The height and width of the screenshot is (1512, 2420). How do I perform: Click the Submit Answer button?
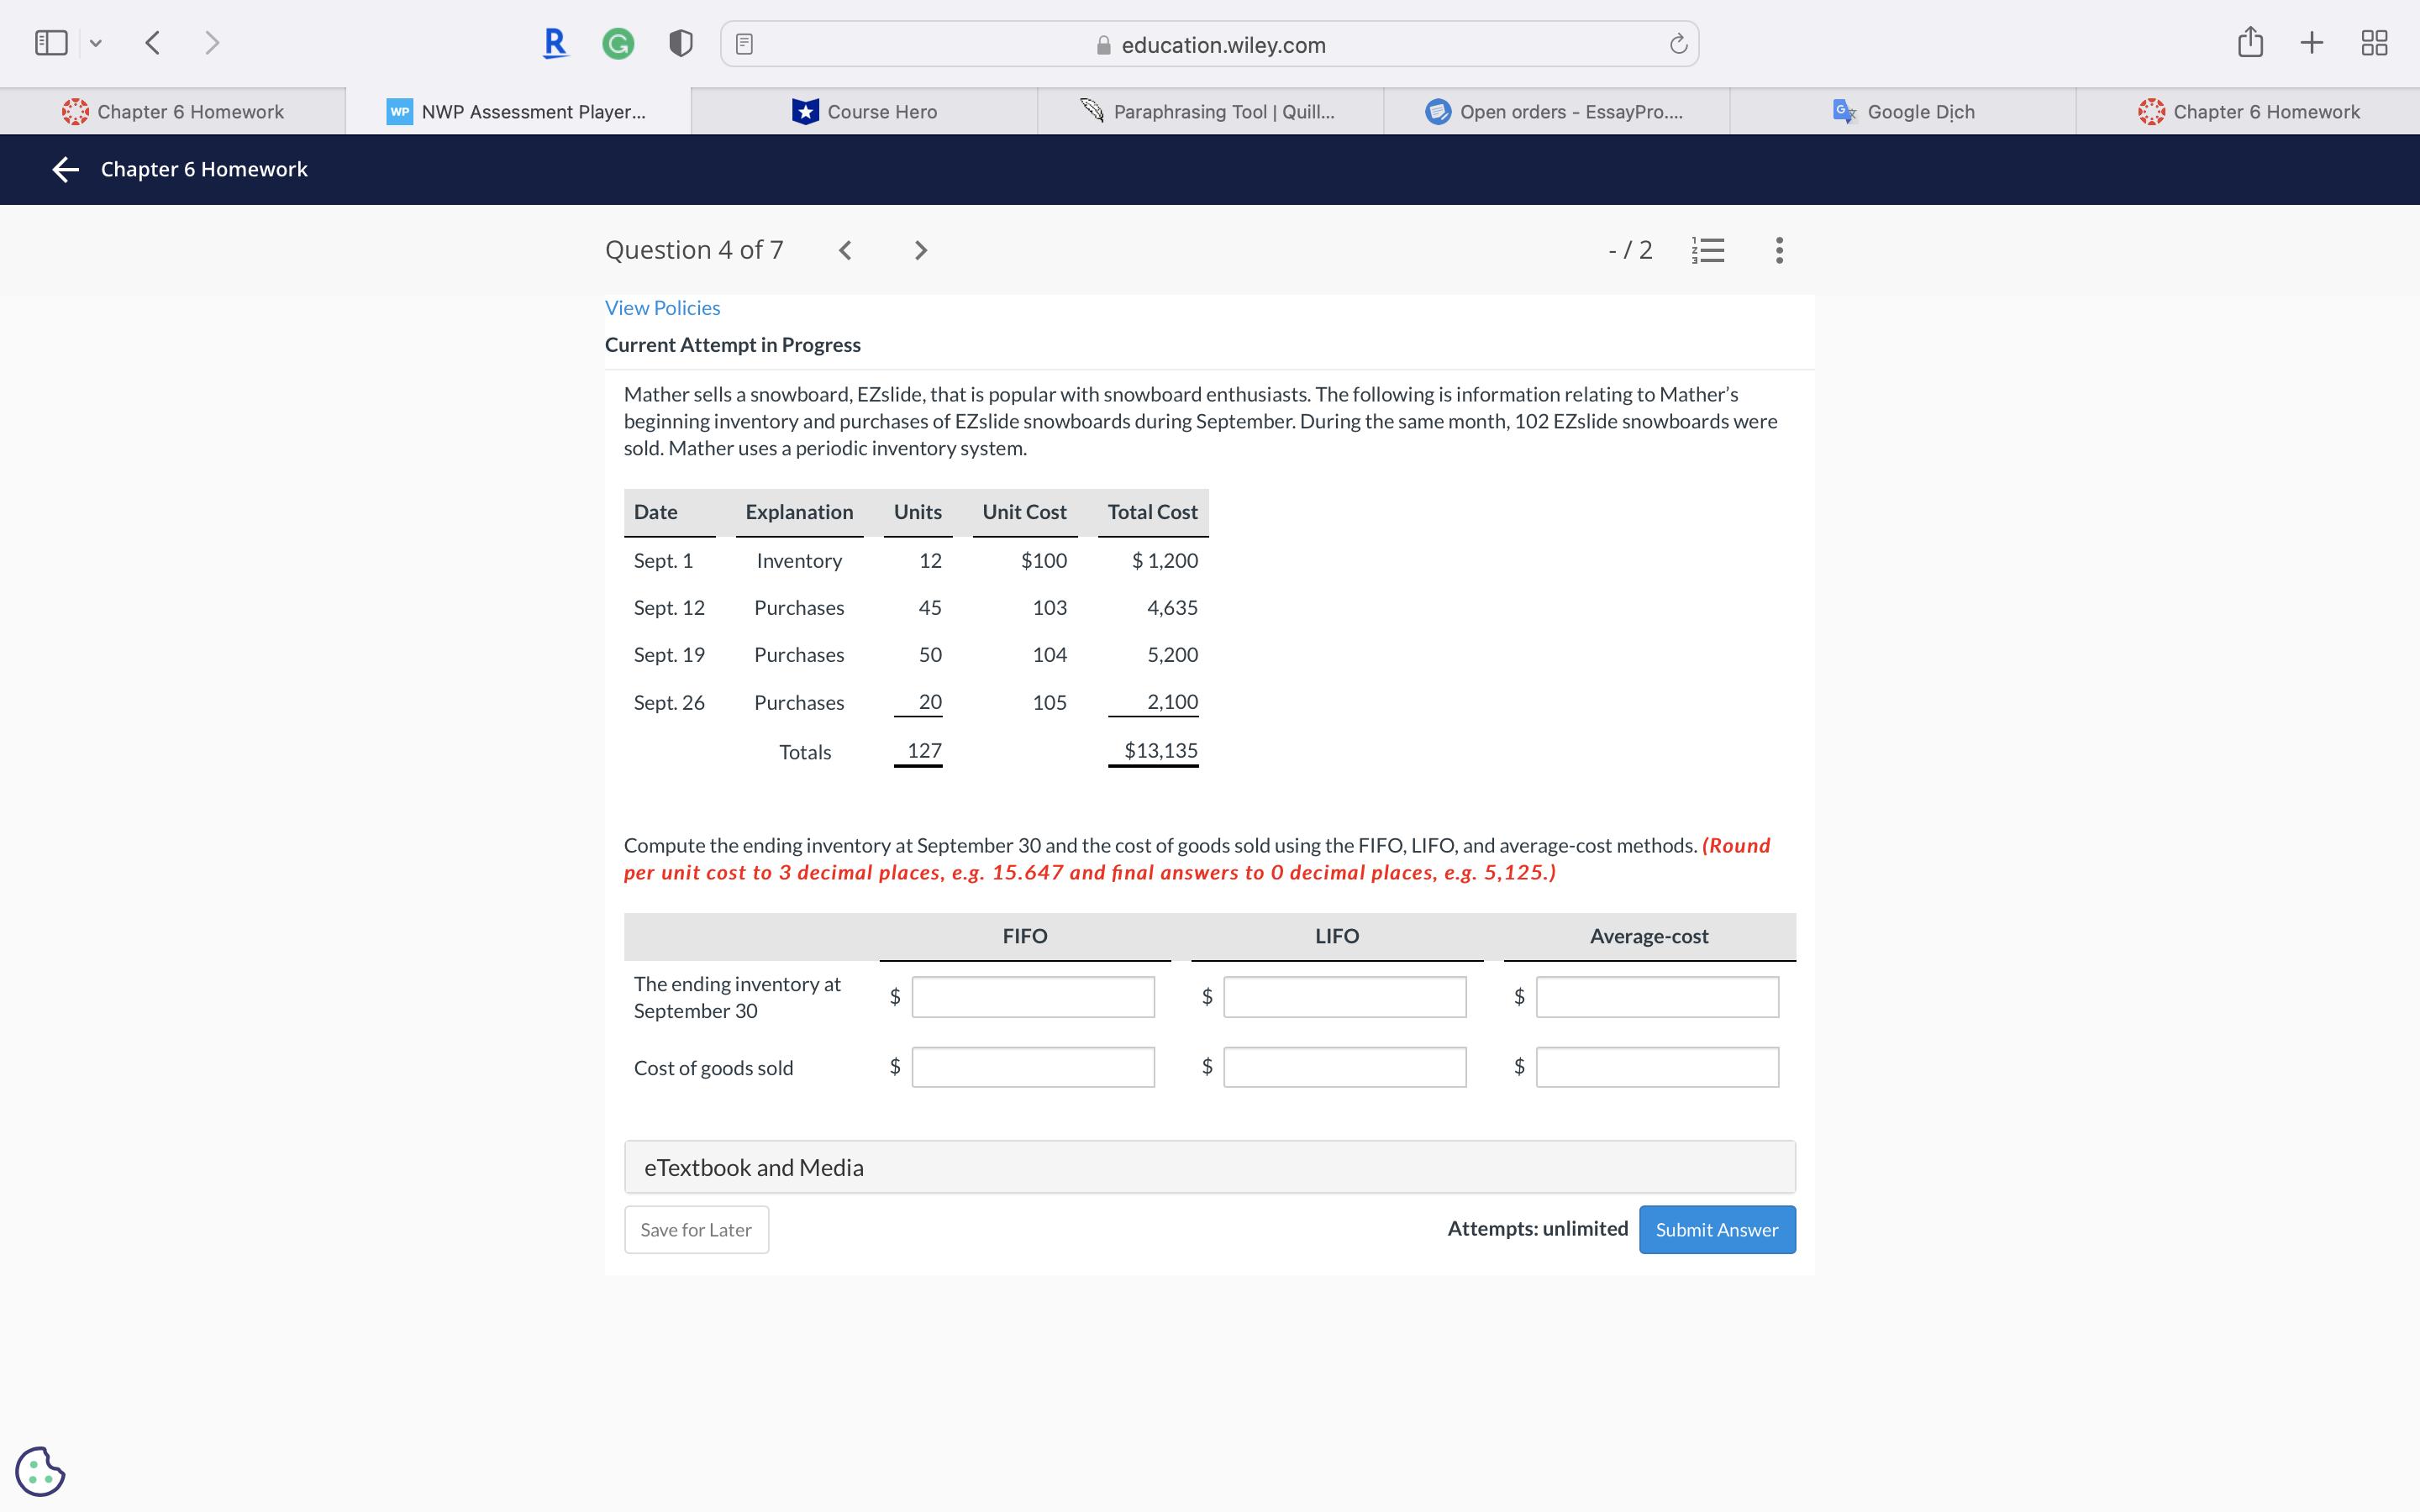pos(1716,1229)
